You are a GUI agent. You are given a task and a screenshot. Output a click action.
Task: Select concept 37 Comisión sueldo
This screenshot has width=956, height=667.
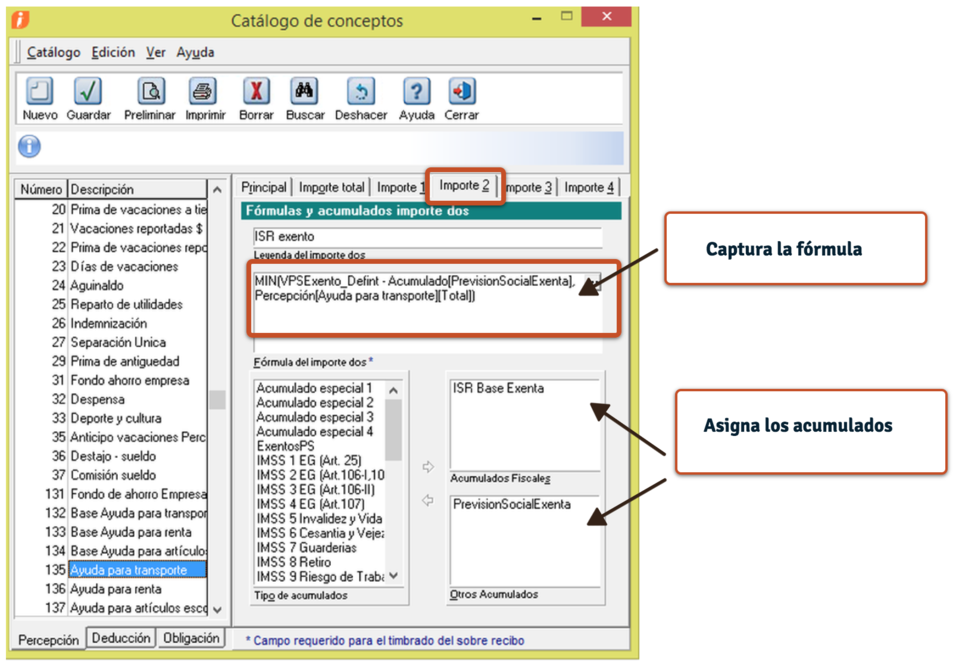point(111,475)
